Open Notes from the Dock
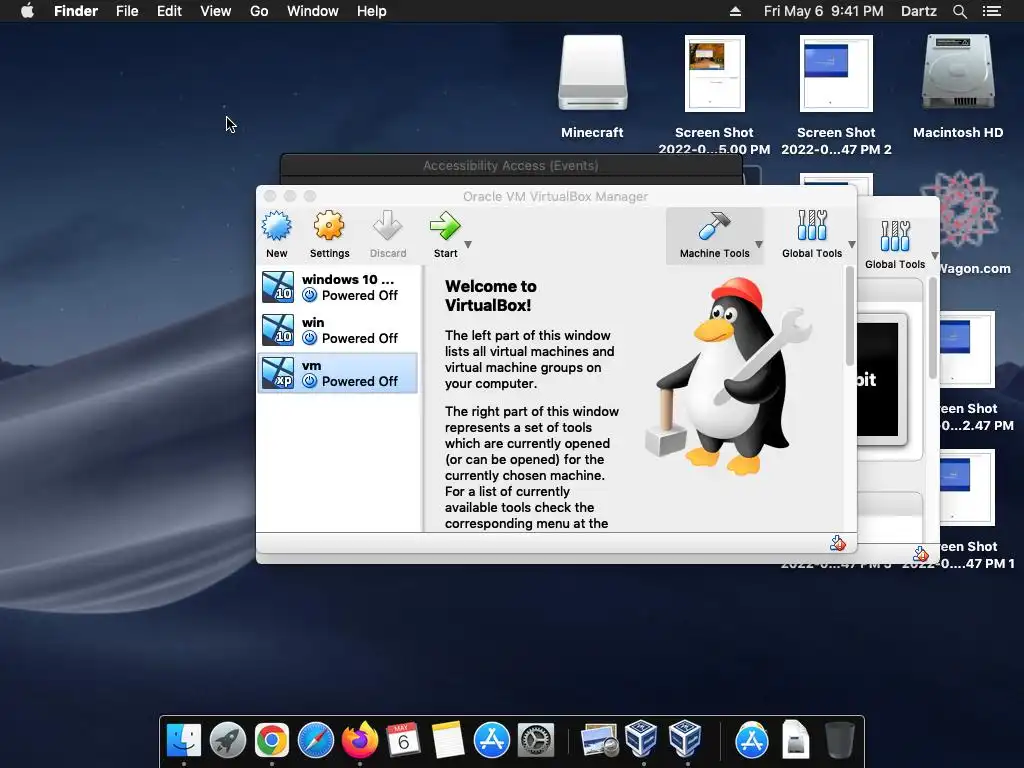The height and width of the screenshot is (768, 1024). tap(447, 741)
